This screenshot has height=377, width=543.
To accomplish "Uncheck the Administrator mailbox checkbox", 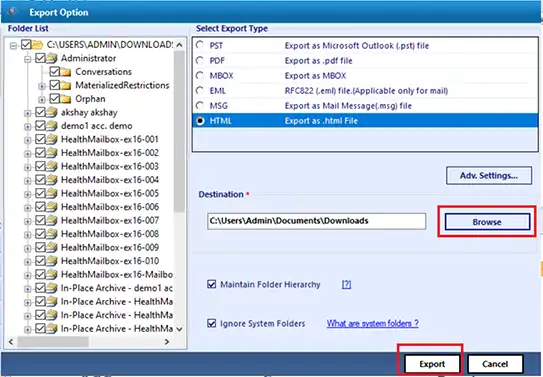I will pyautogui.click(x=40, y=58).
